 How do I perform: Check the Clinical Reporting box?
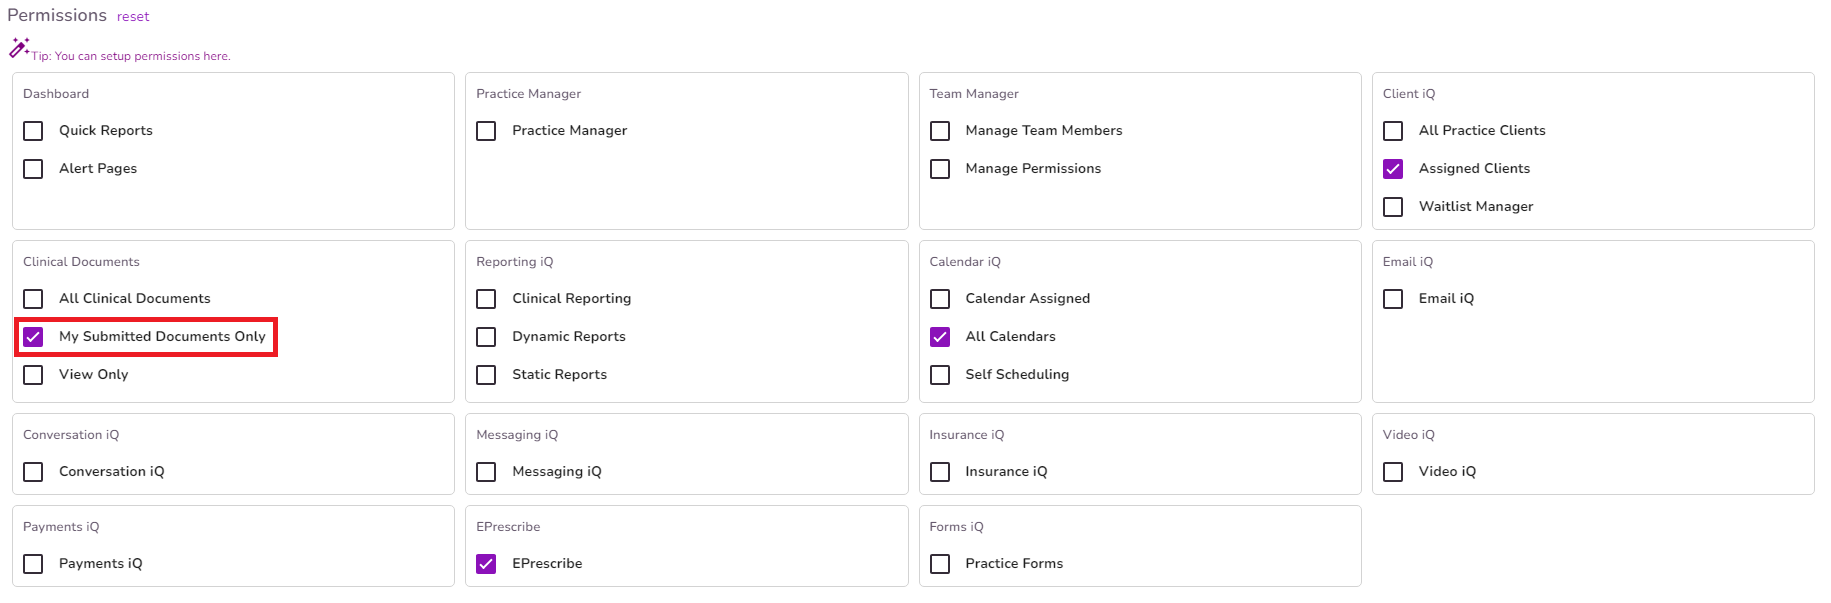(486, 298)
